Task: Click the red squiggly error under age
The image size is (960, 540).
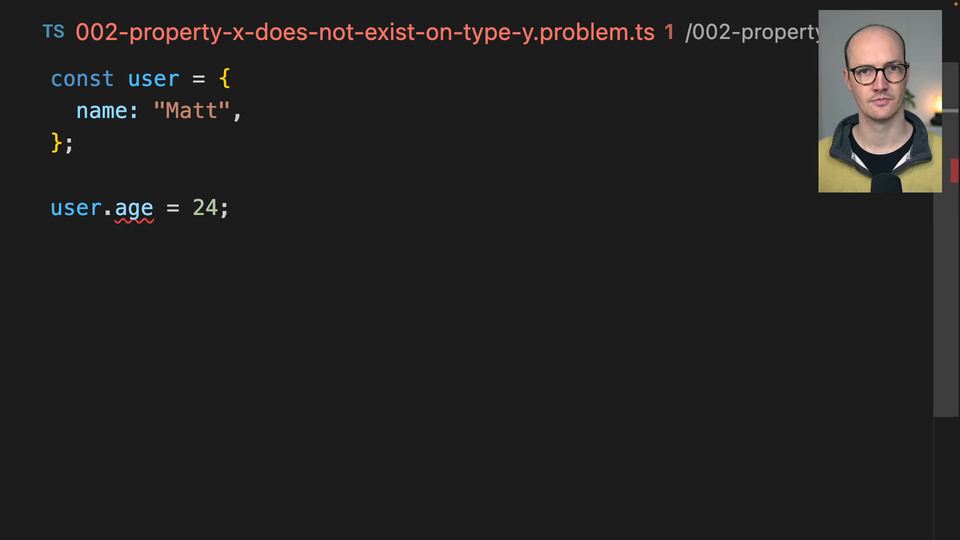Action: [x=134, y=222]
